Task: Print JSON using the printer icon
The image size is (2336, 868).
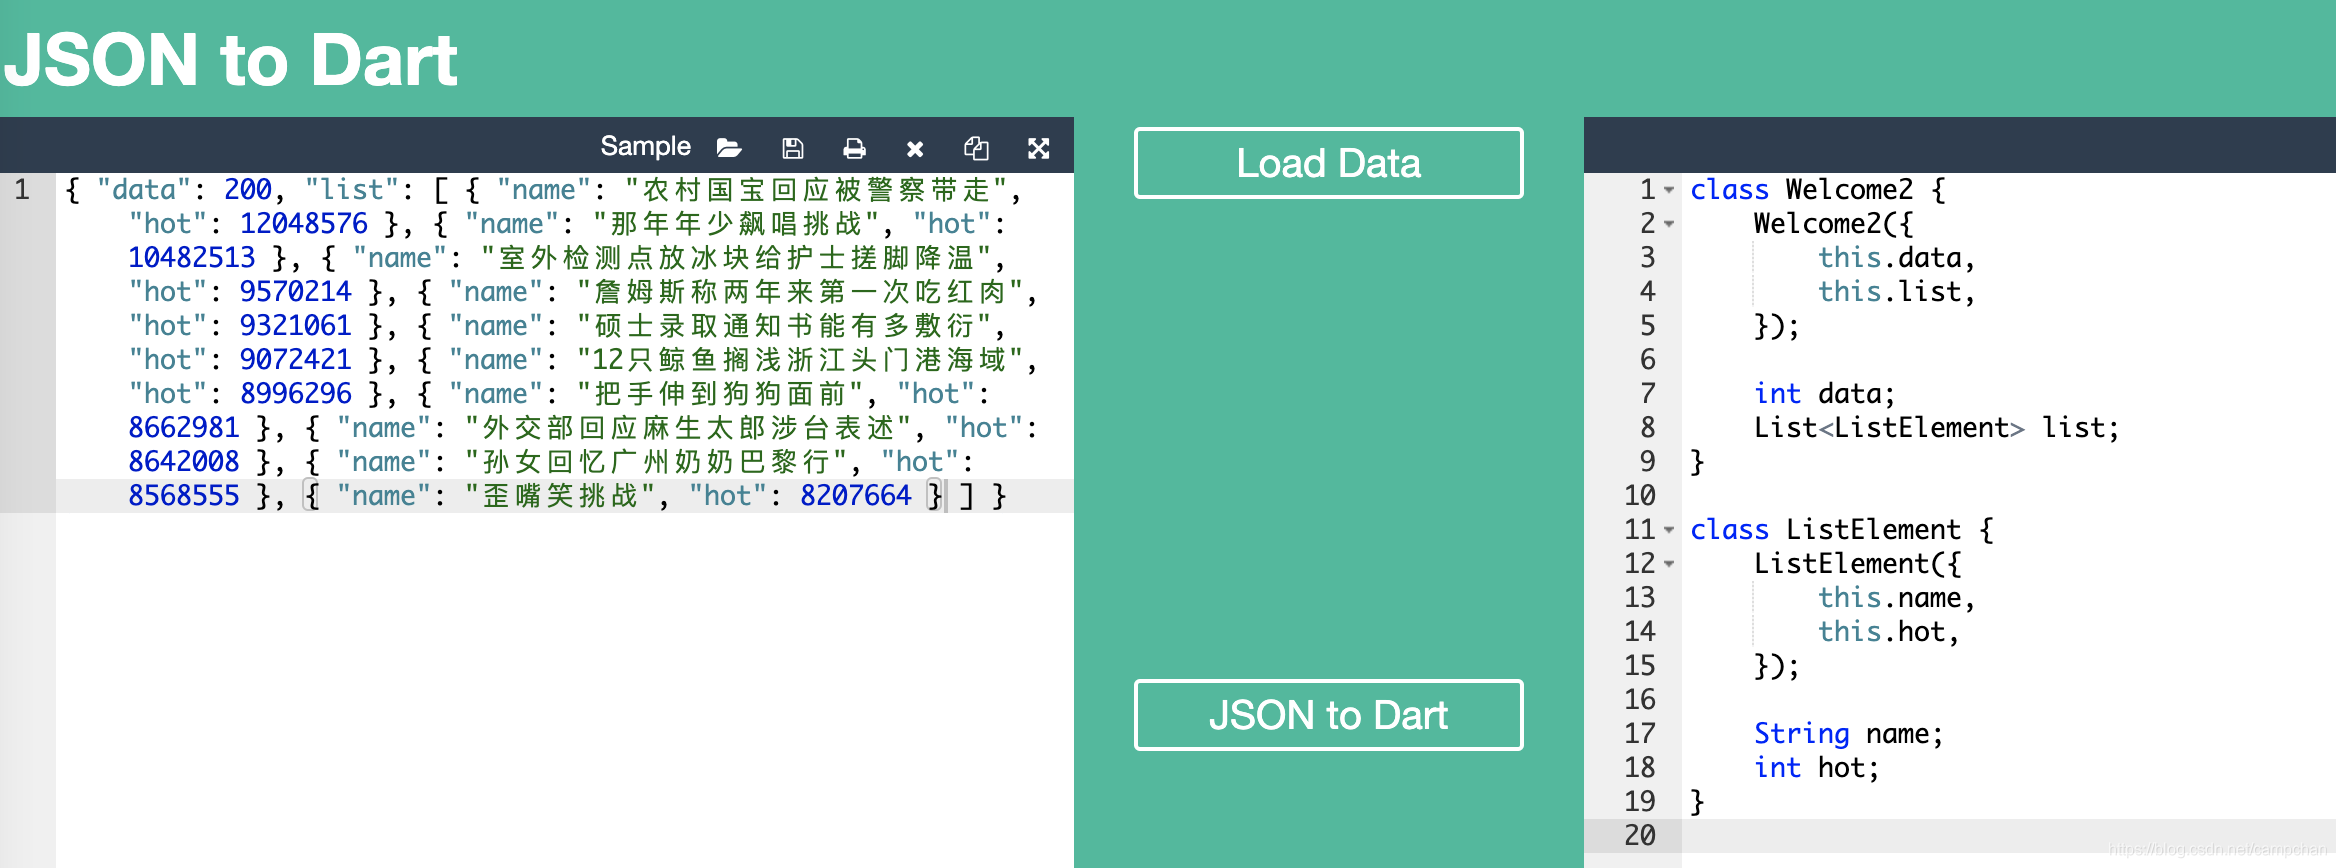Action: click(854, 149)
